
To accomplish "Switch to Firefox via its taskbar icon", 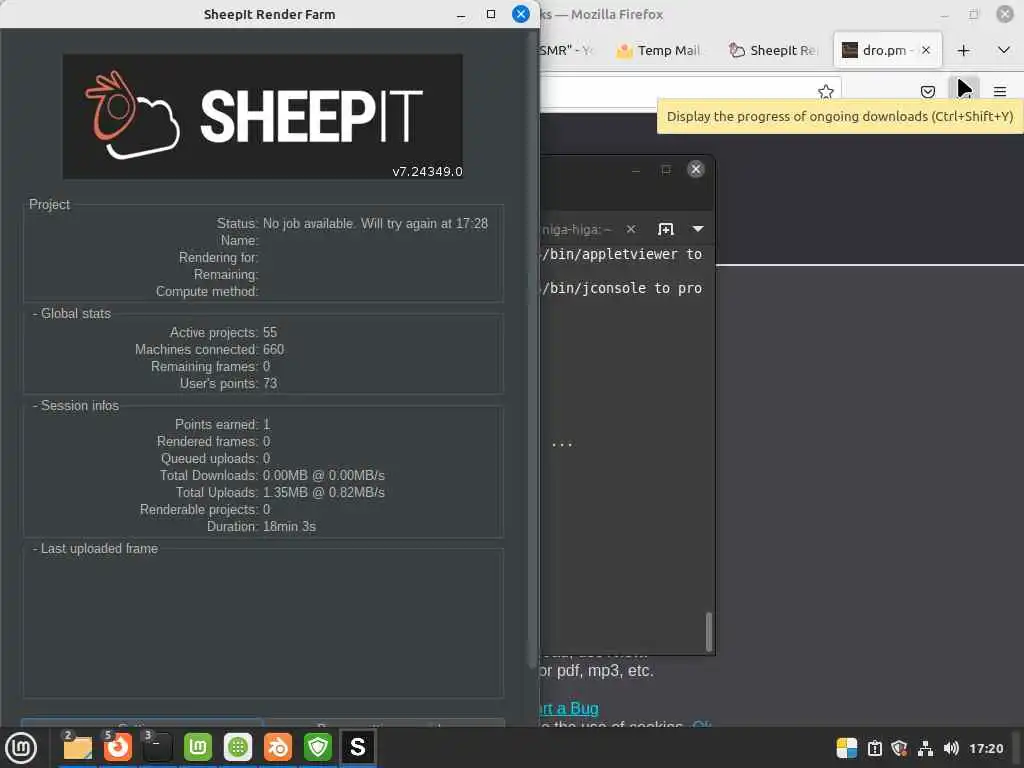I will tap(118, 747).
